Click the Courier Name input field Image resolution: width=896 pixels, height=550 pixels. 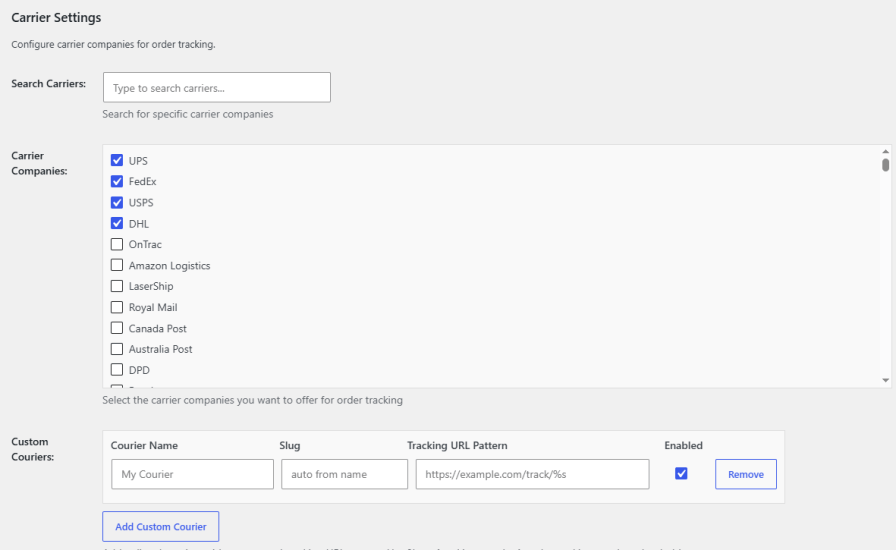[x=193, y=474]
